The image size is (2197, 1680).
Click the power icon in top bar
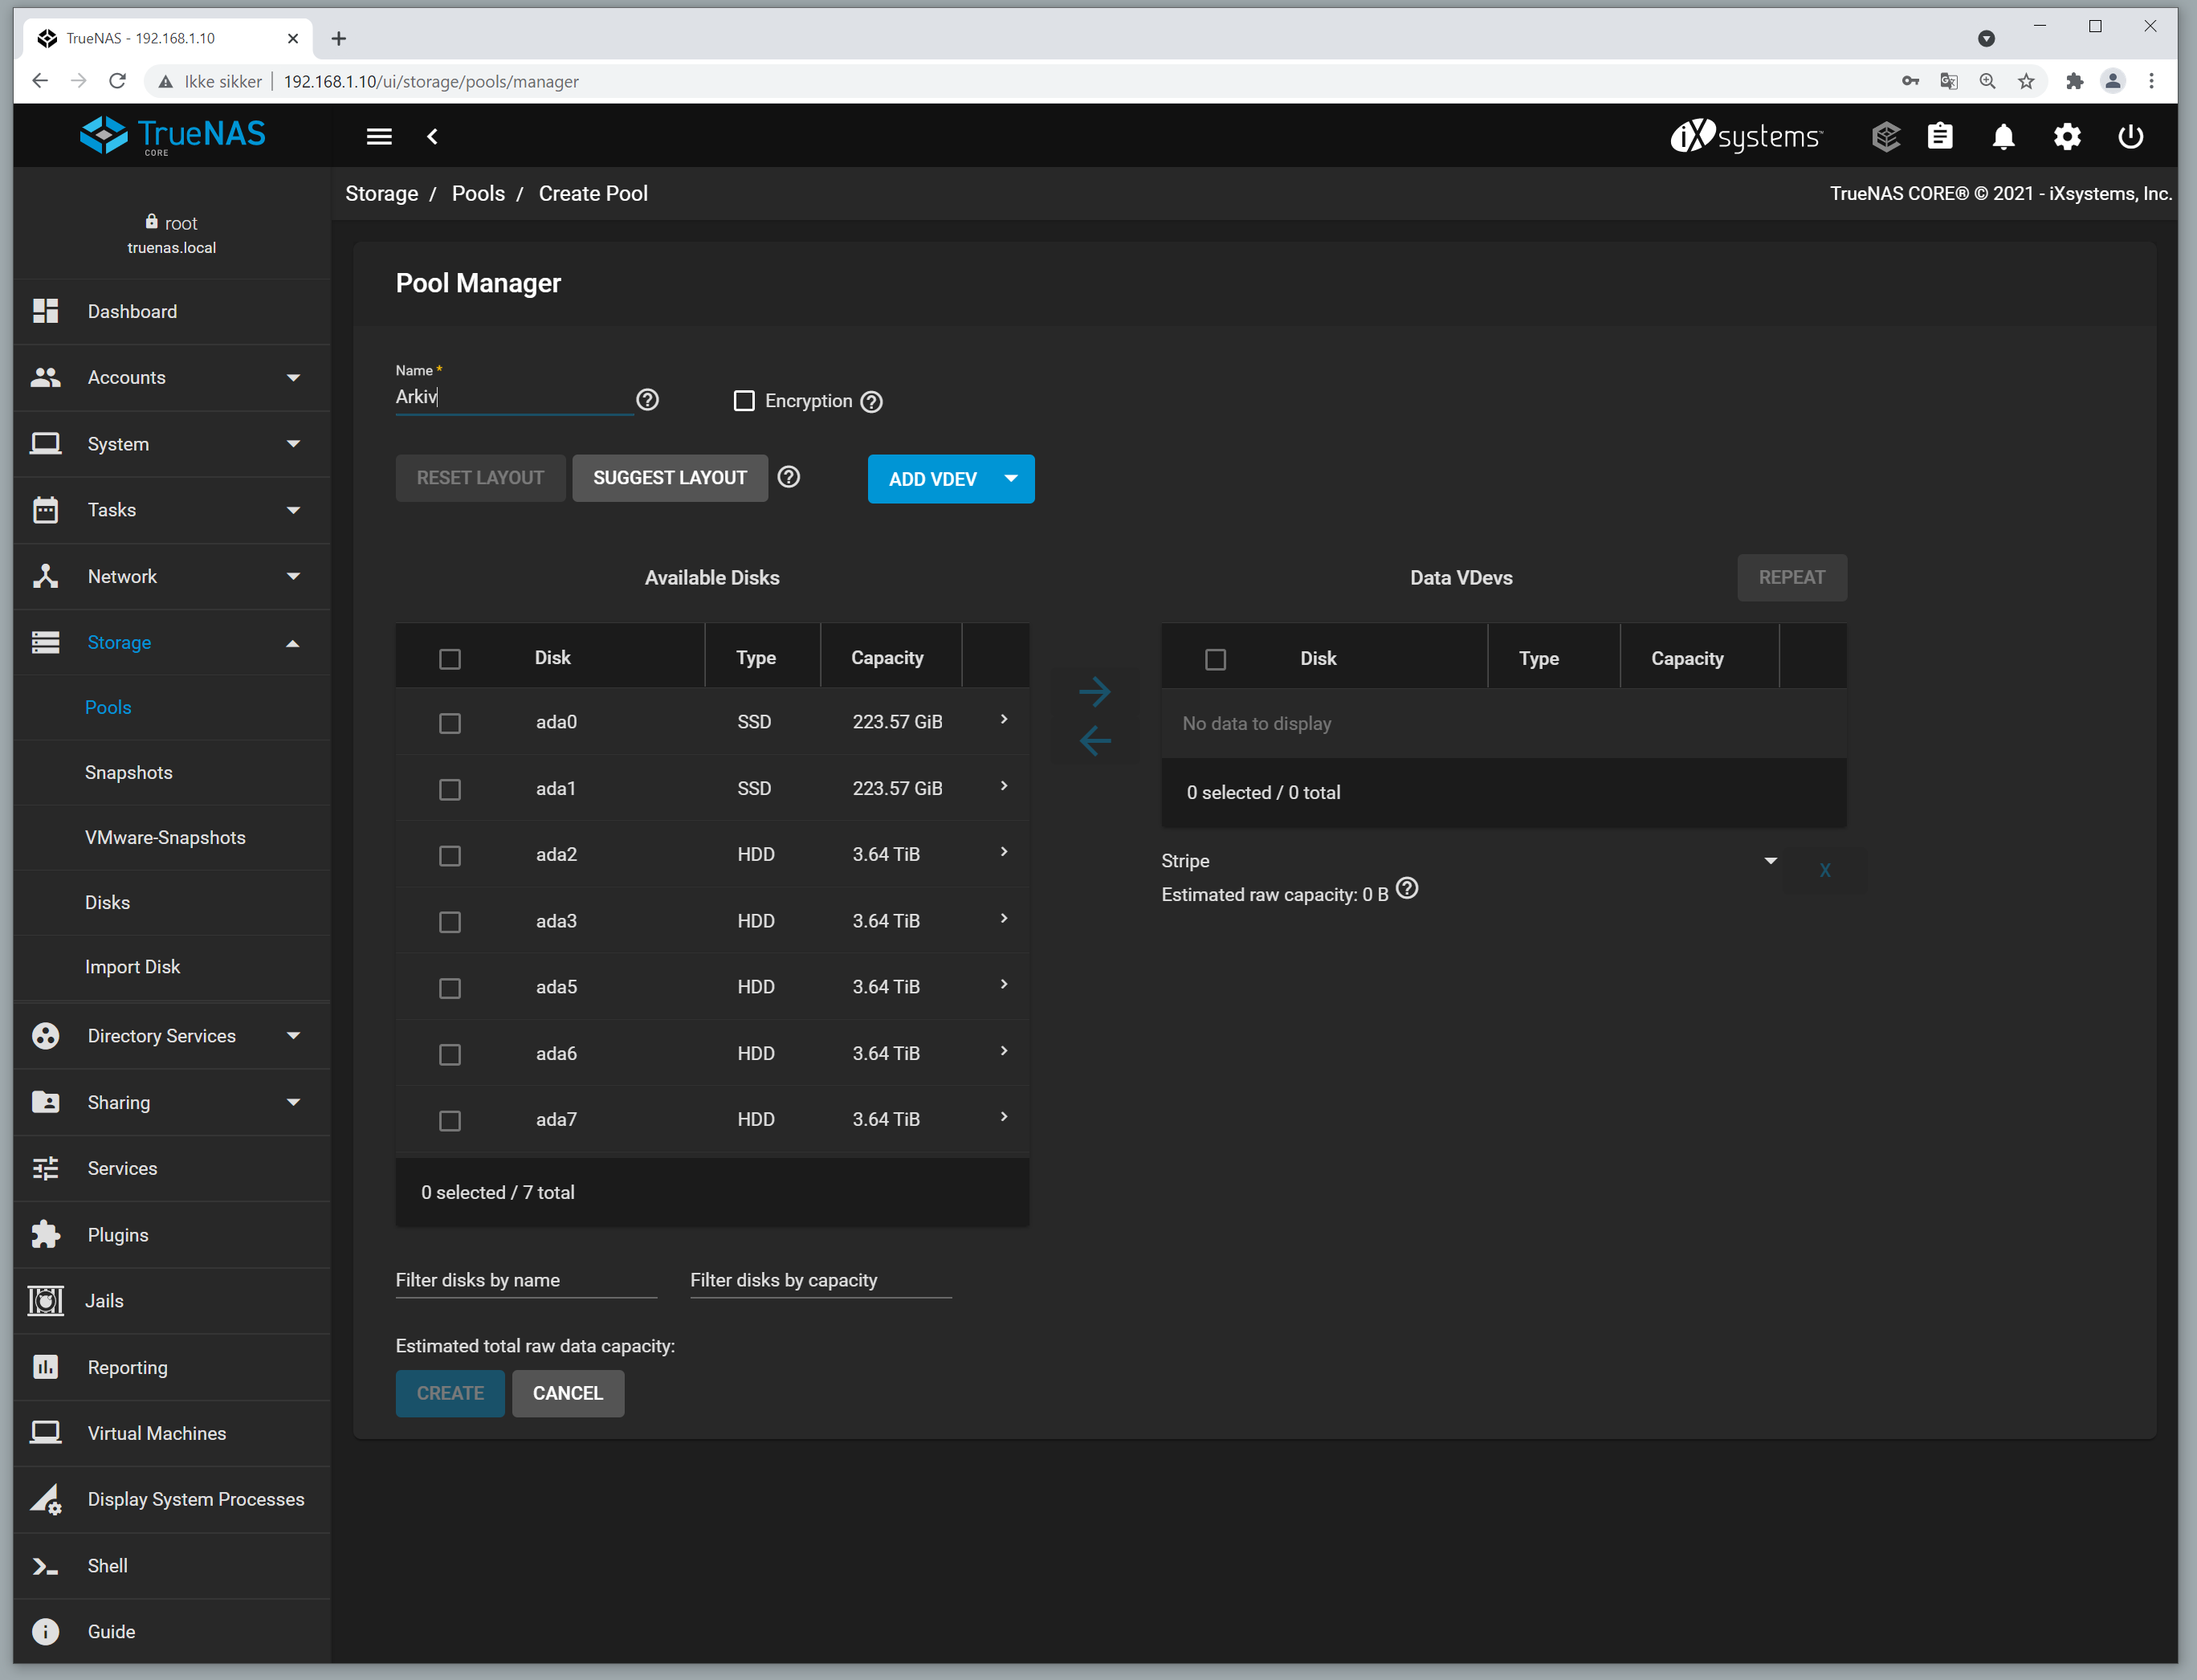(x=2130, y=137)
